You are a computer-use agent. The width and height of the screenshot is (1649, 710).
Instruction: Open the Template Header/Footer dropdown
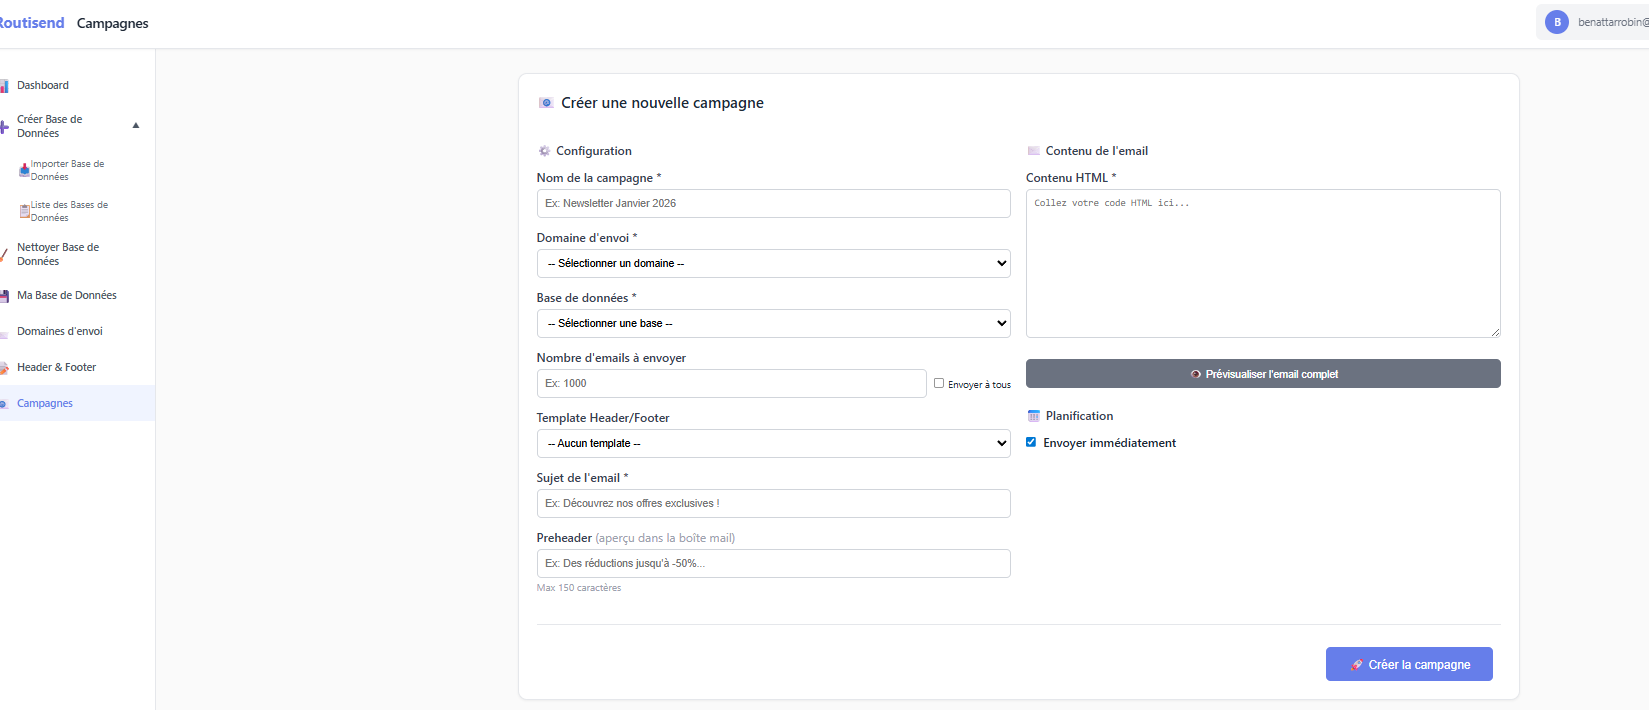[x=773, y=443]
